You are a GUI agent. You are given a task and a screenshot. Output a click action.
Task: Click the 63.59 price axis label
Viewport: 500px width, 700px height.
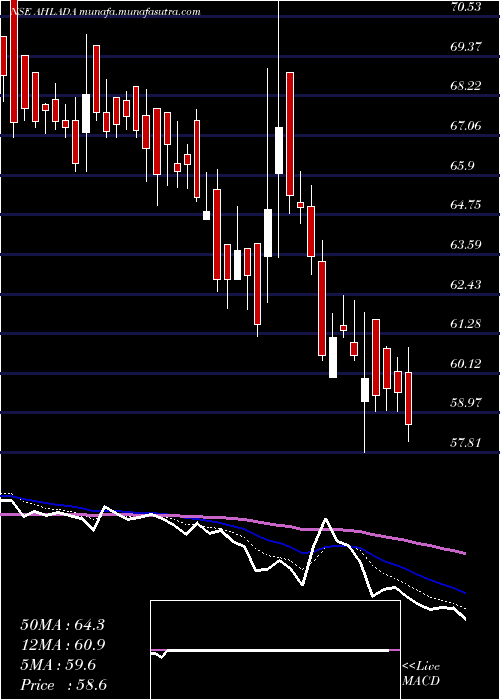[466, 245]
